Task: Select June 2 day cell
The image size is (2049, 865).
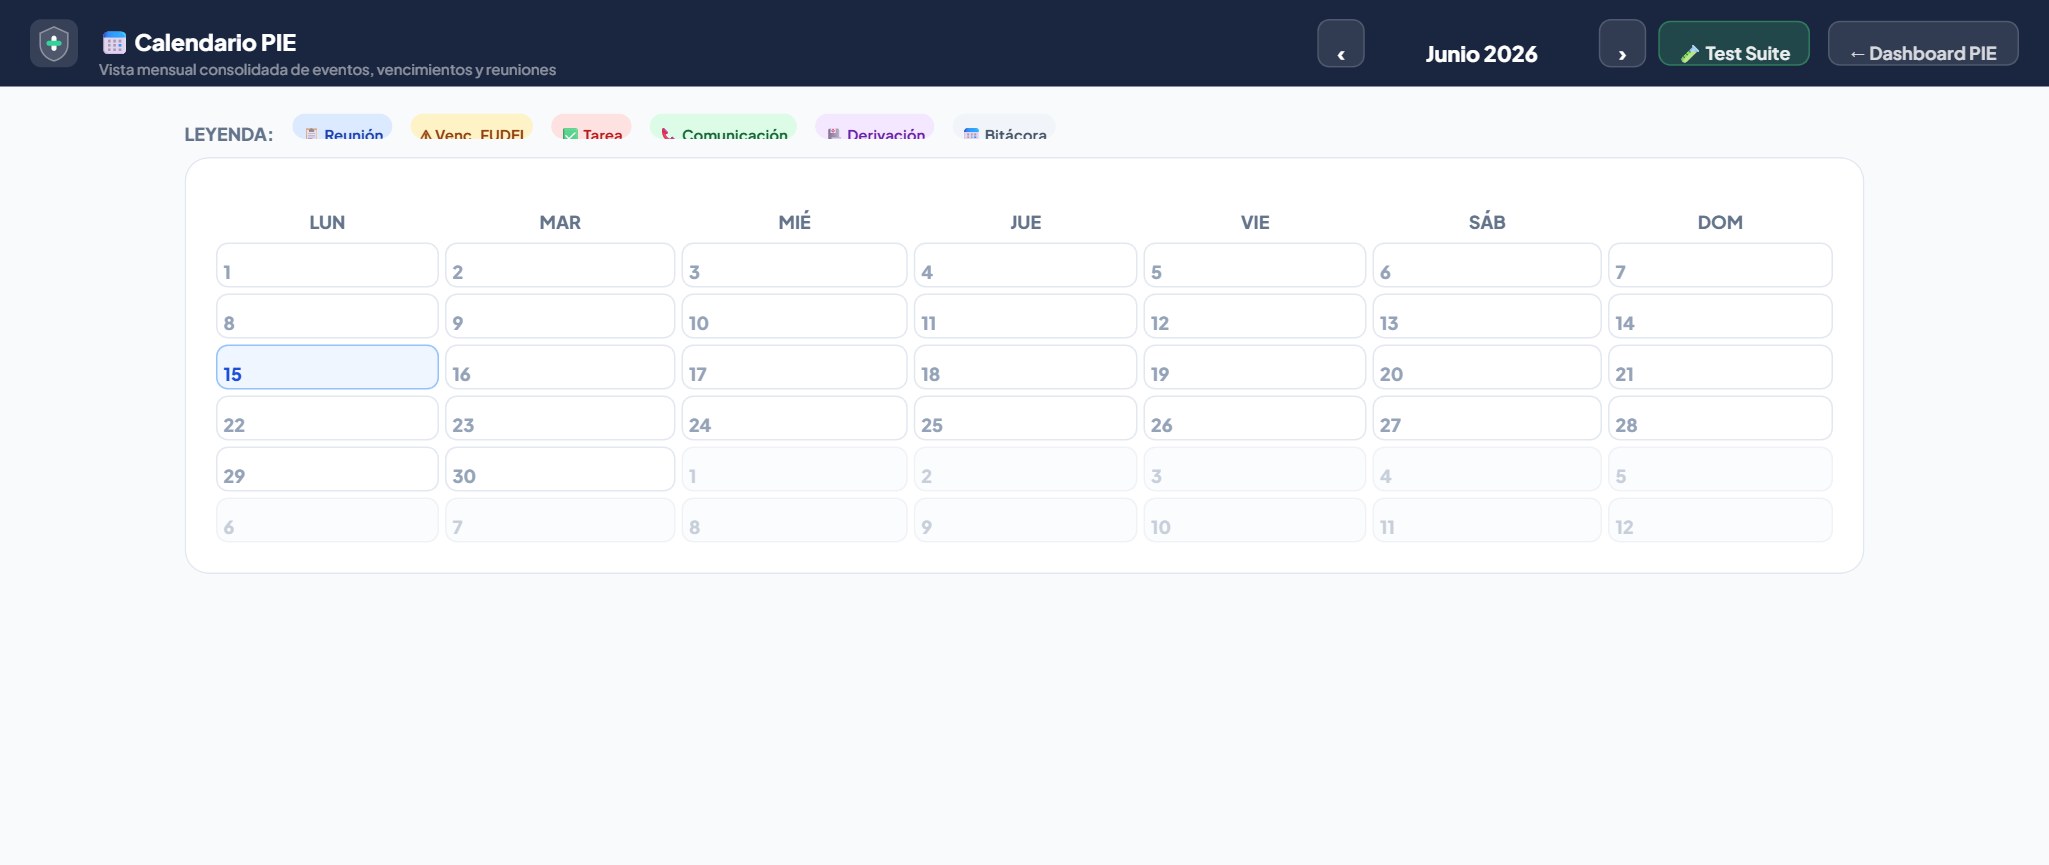Action: coord(560,265)
